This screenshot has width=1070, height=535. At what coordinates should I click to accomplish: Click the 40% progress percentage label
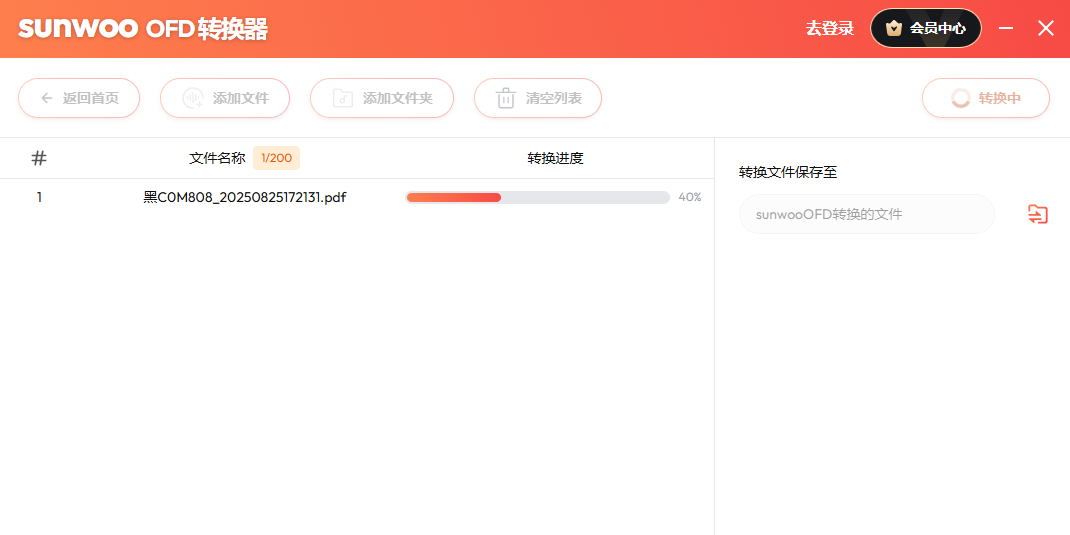pos(690,198)
